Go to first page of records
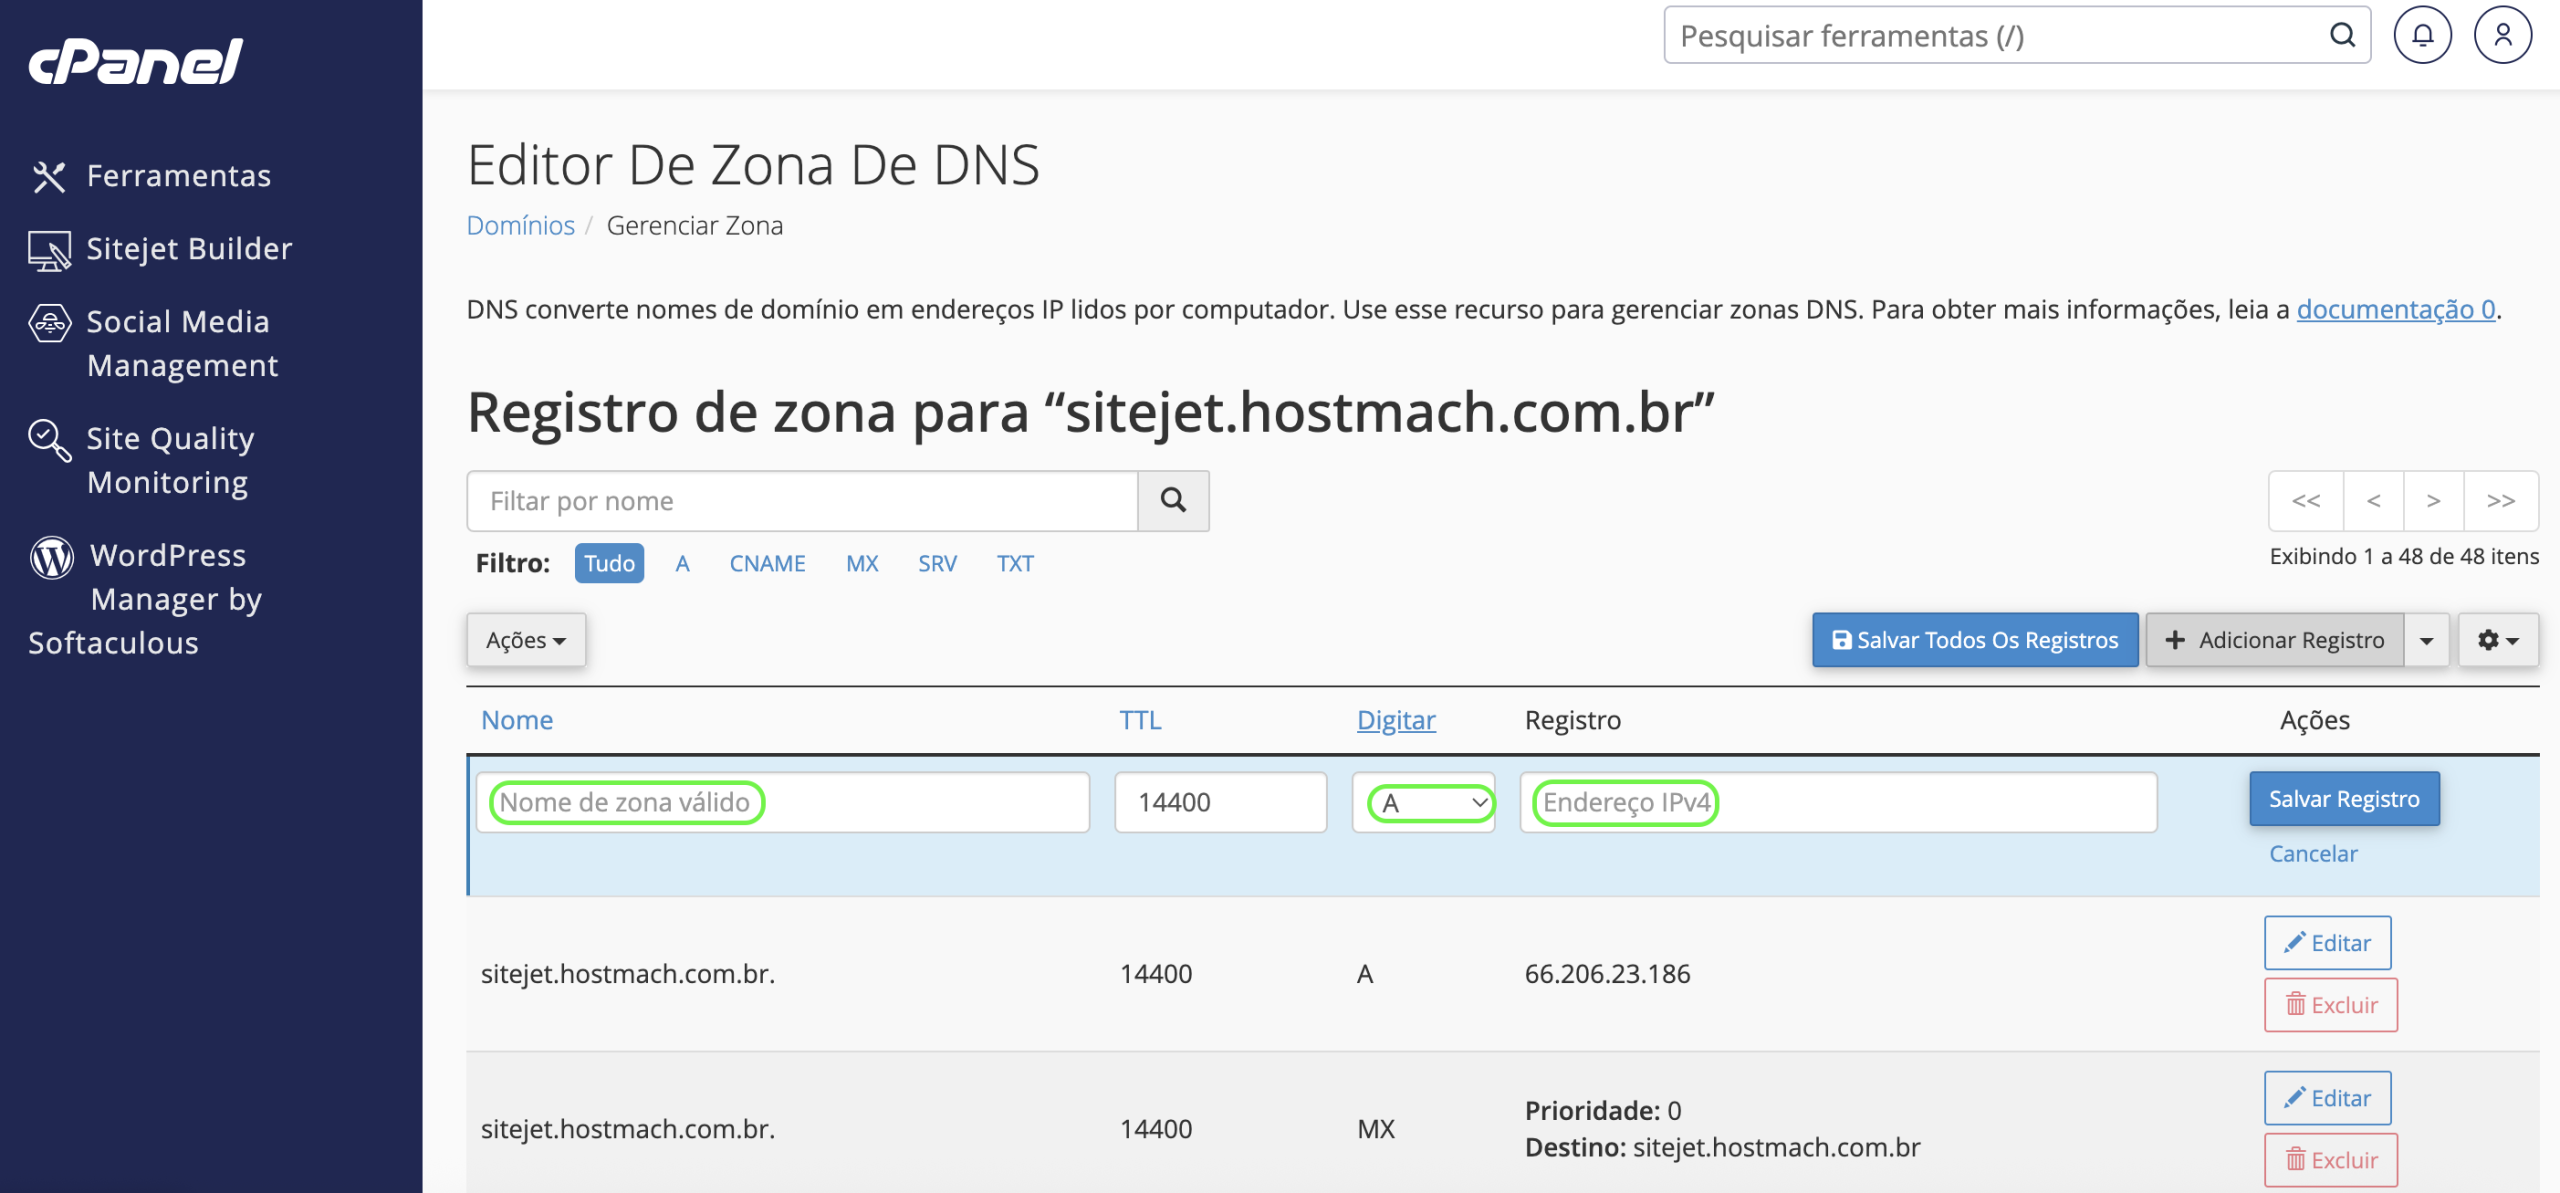Screen dimensions: 2560x1193 [2306, 500]
